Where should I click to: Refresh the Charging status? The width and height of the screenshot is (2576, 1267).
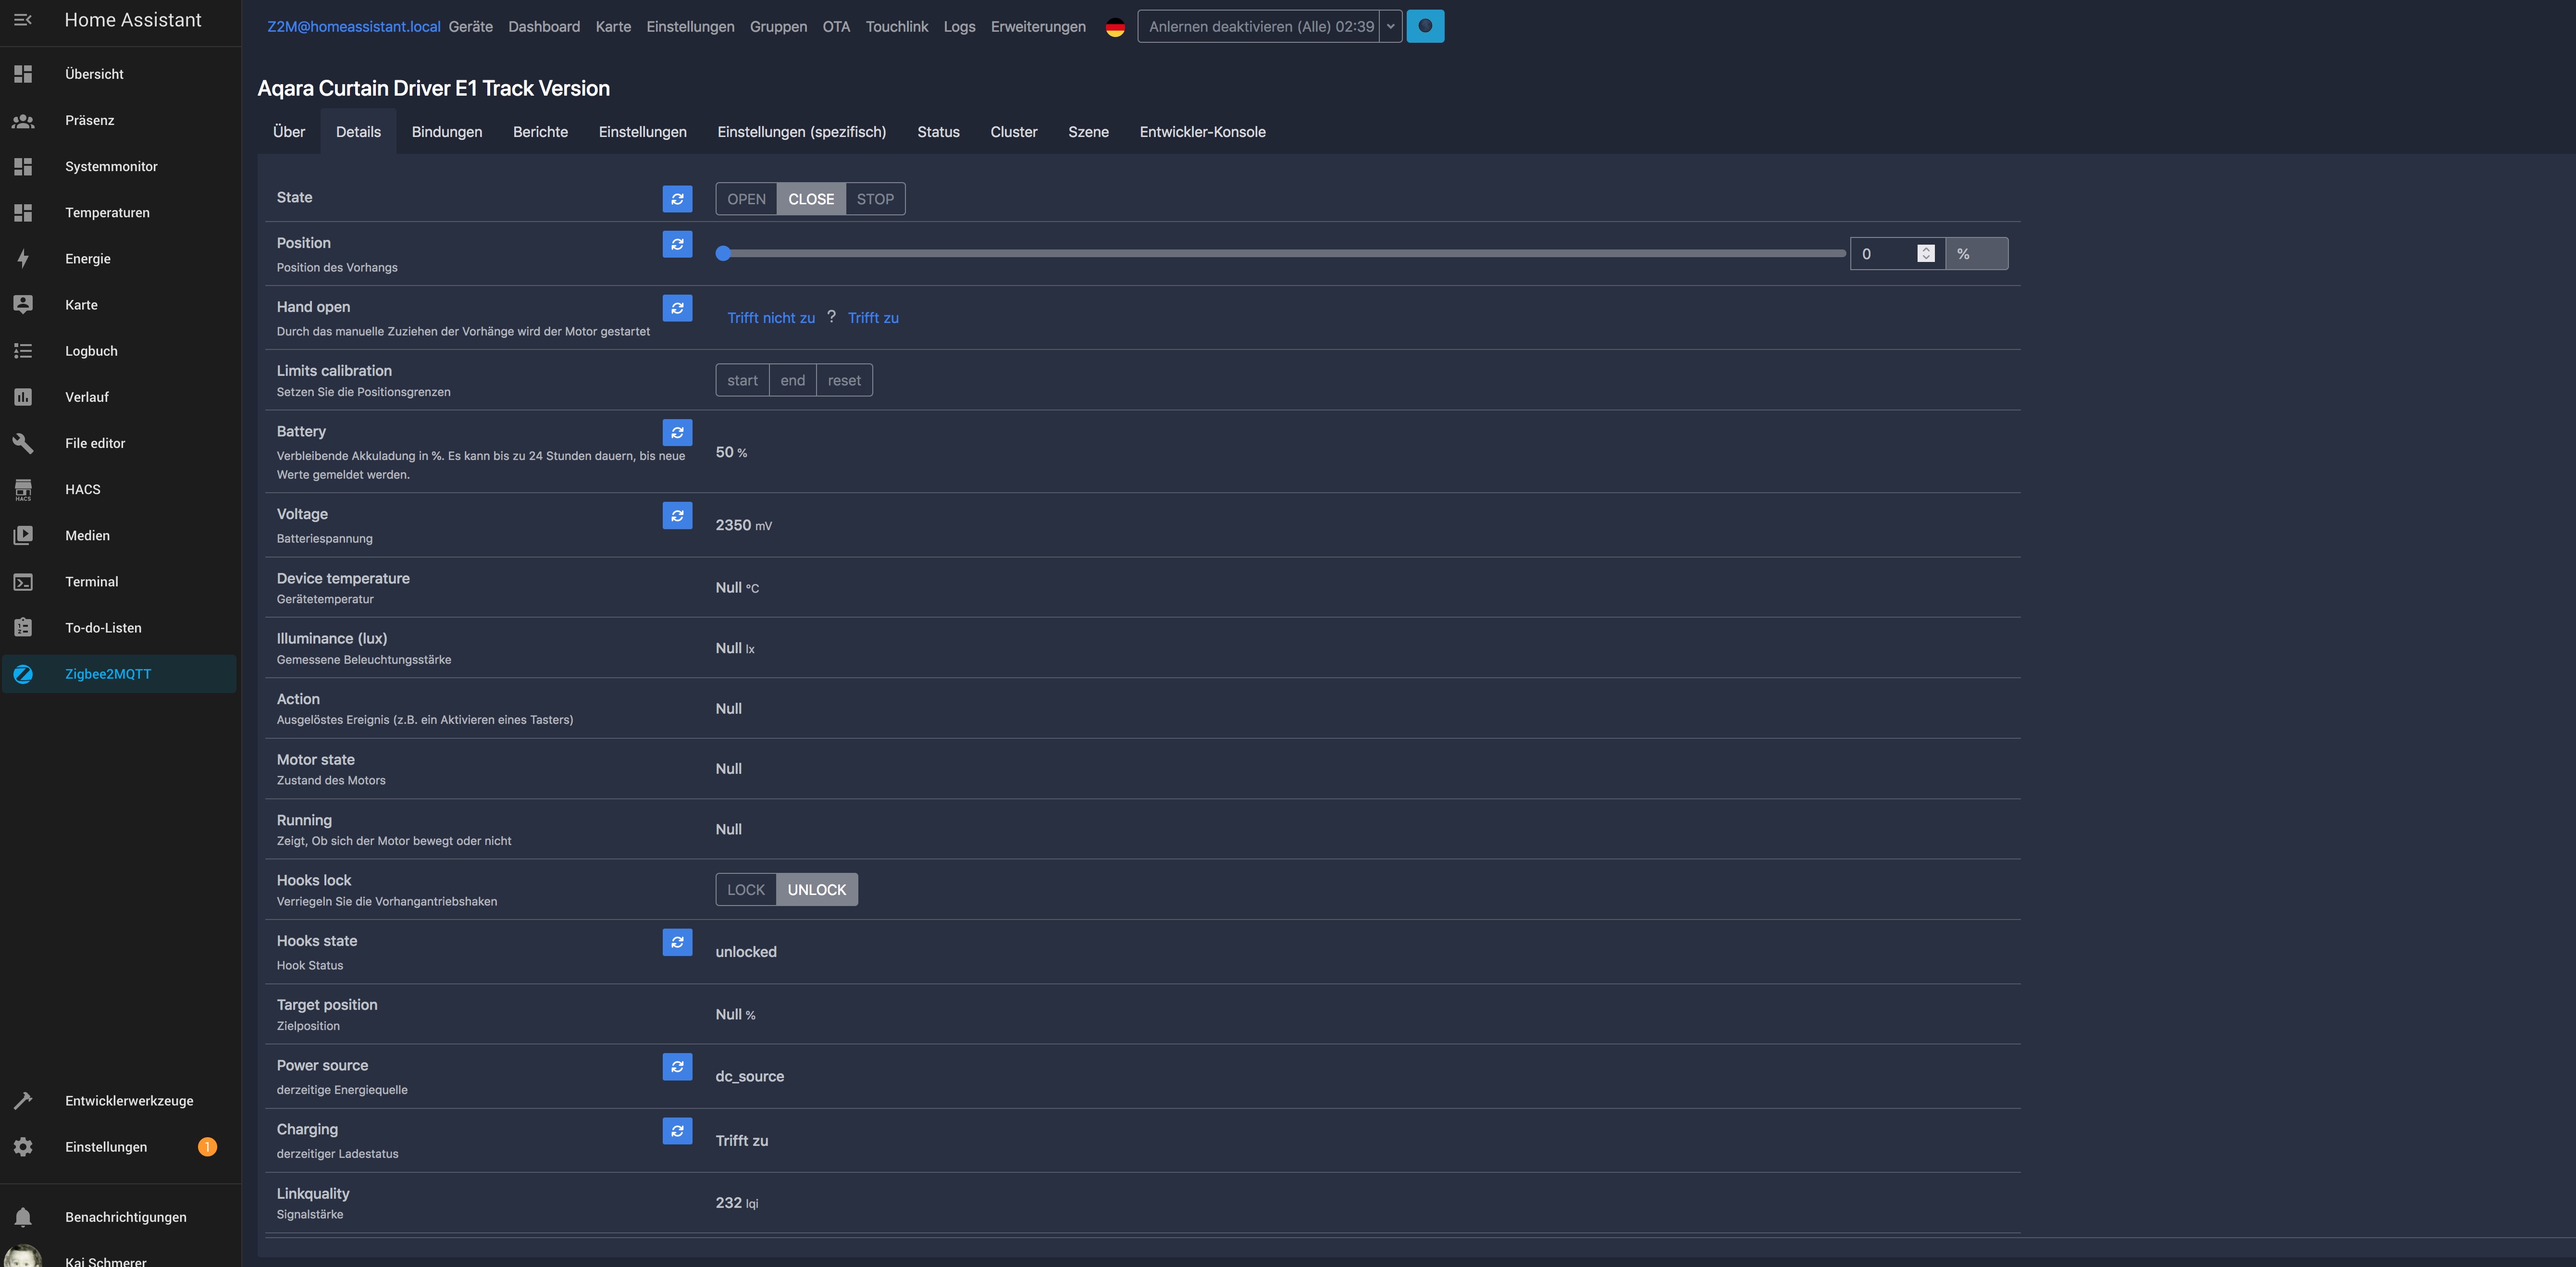pyautogui.click(x=677, y=1130)
